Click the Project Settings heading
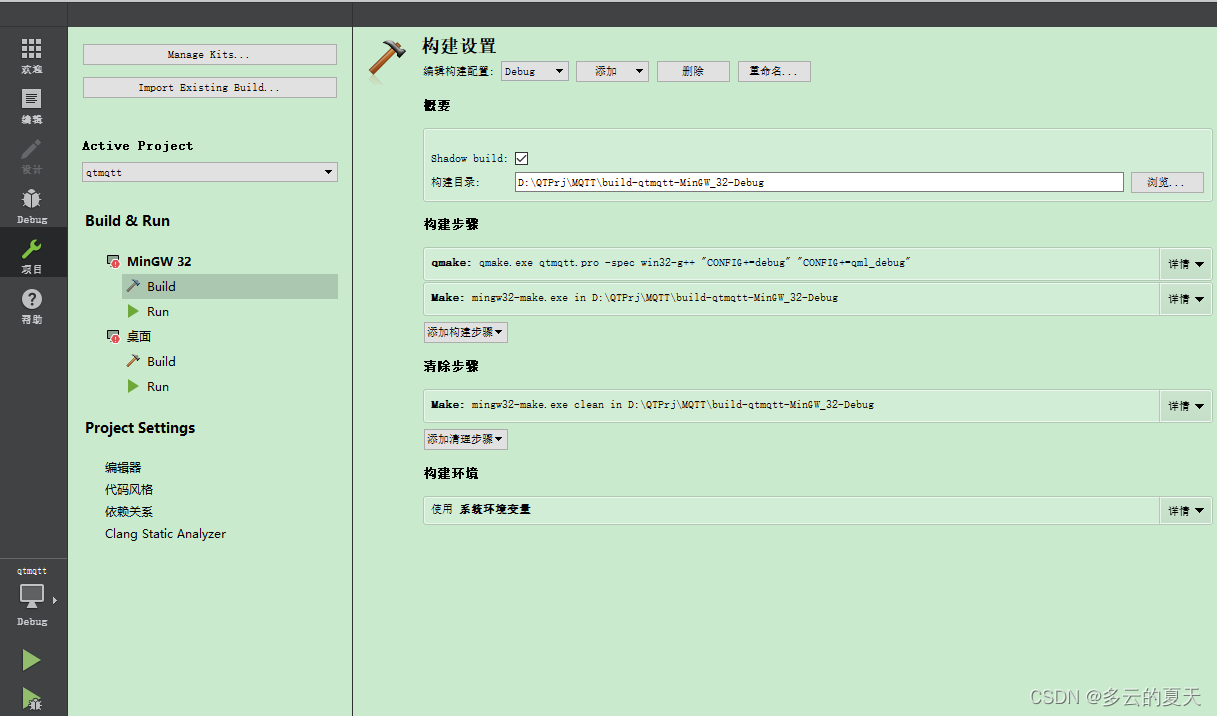This screenshot has height=716, width=1217. (x=140, y=428)
